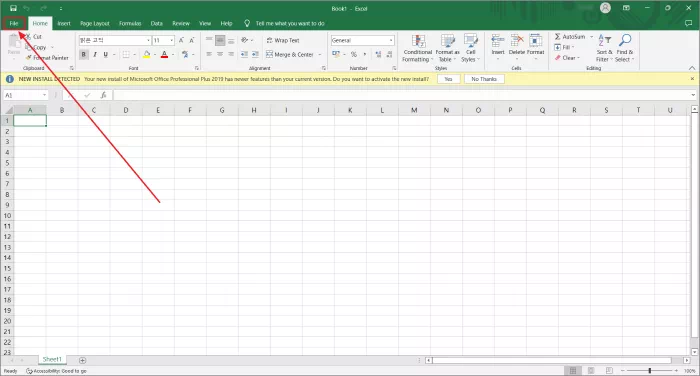Open the Cell Styles gallery
The width and height of the screenshot is (700, 376).
point(471,48)
